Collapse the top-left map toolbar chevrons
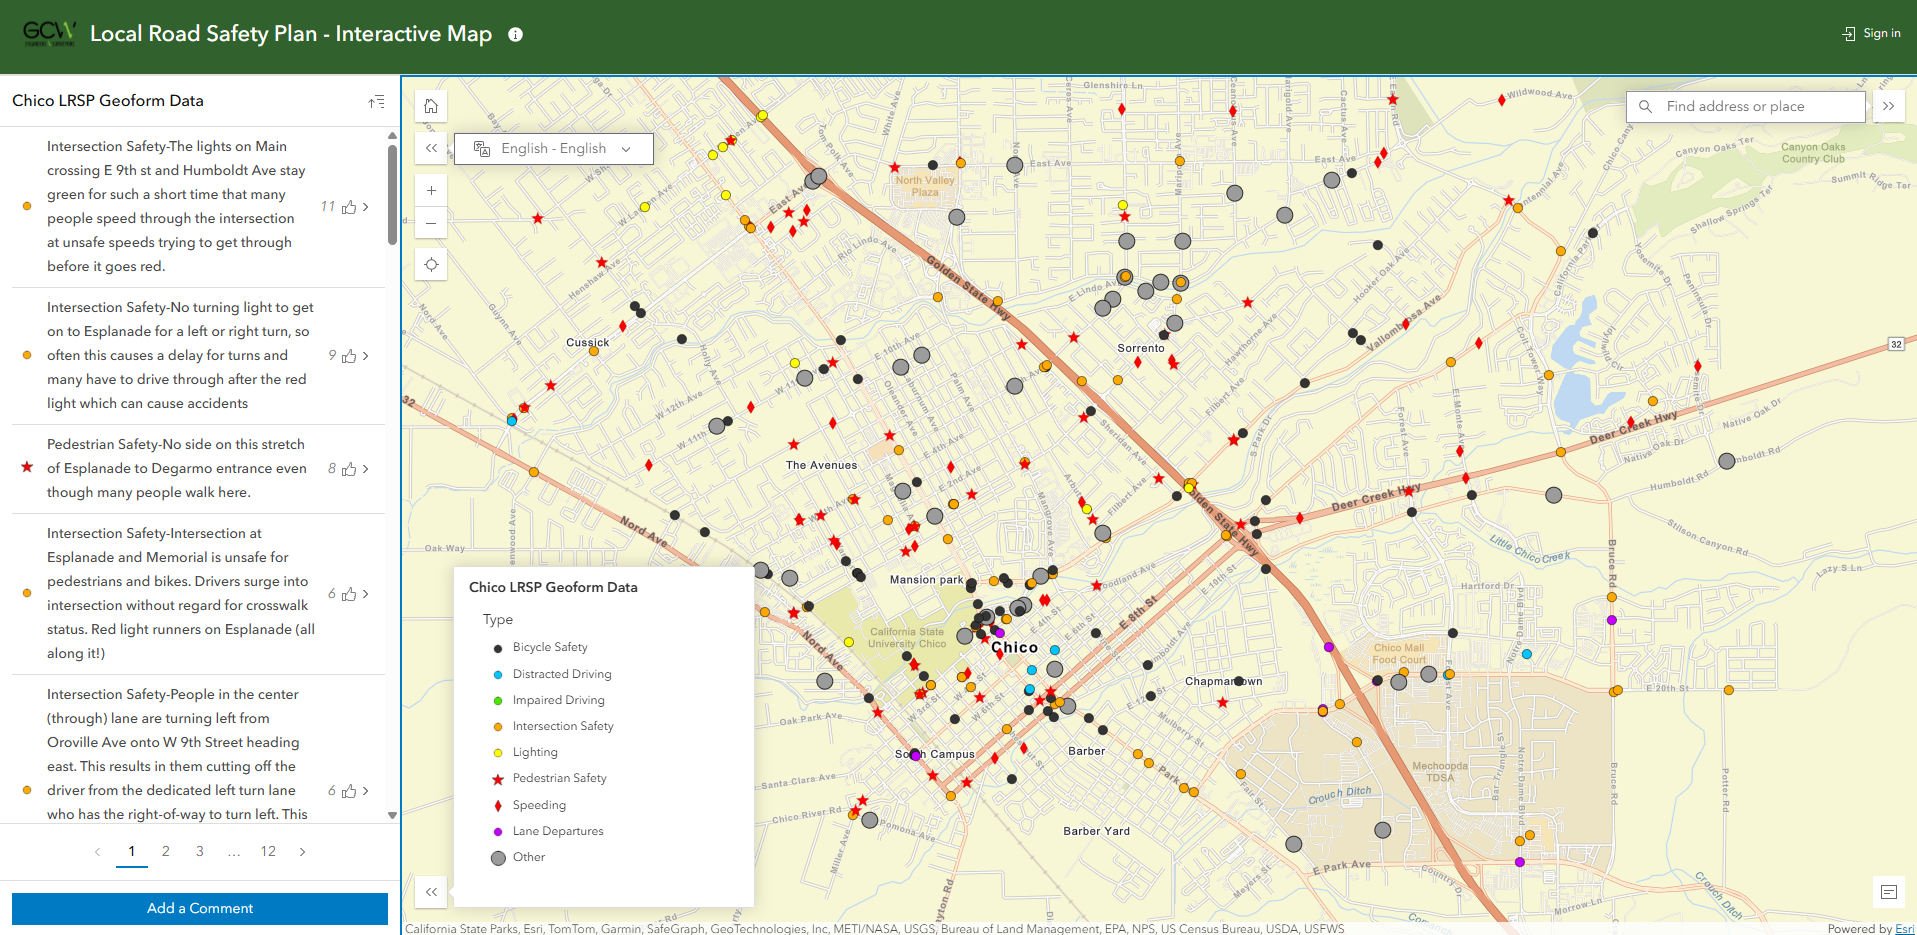Screen dimensions: 1917x935 click(431, 148)
